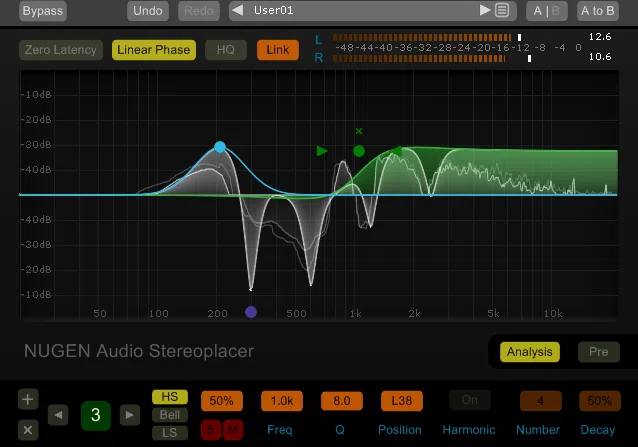Image resolution: width=638 pixels, height=447 pixels.
Task: Click the green right-pointing triangle handle
Action: (x=322, y=151)
